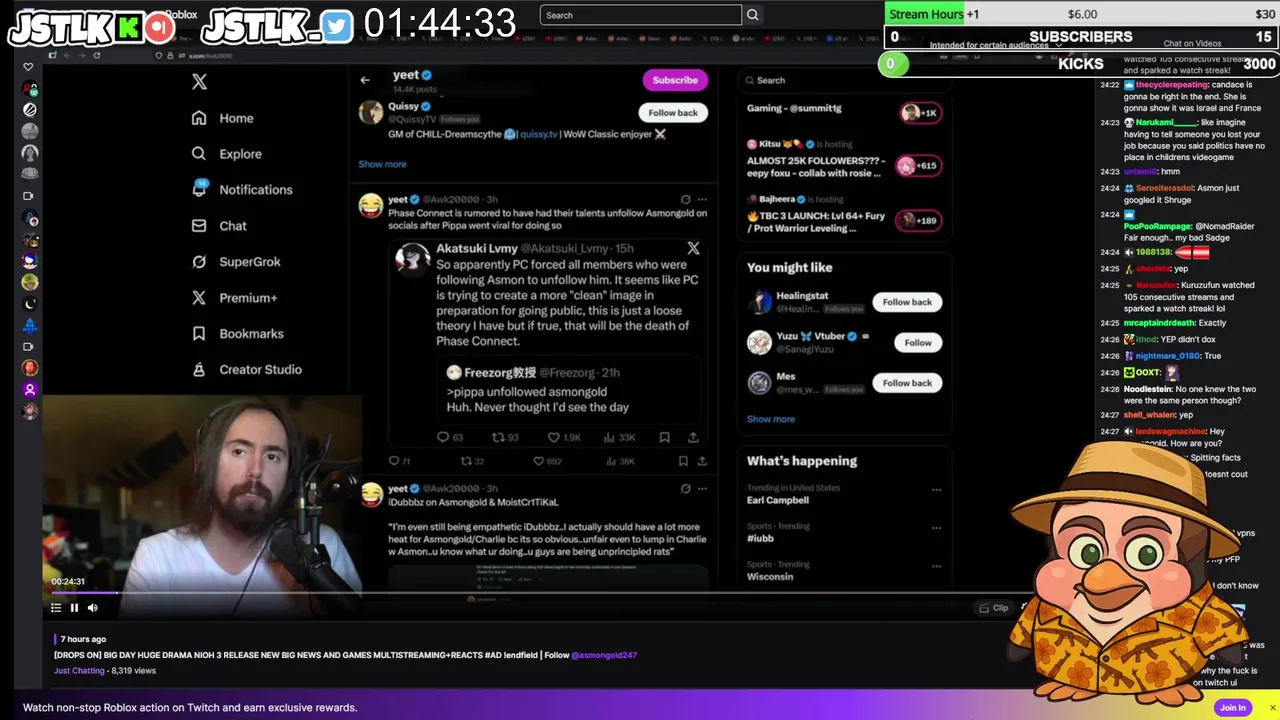Viewport: 1280px width, 720px height.
Task: Open the X logo home link
Action: (199, 82)
